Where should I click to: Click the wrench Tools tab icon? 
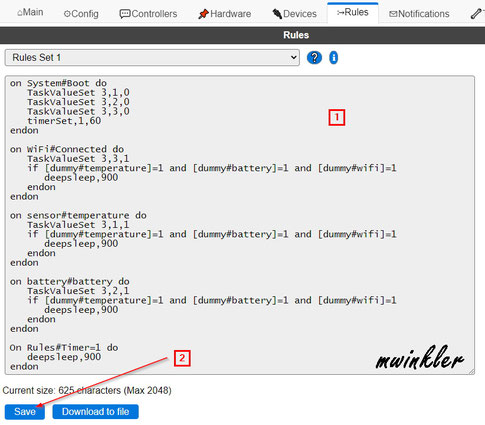tap(476, 14)
